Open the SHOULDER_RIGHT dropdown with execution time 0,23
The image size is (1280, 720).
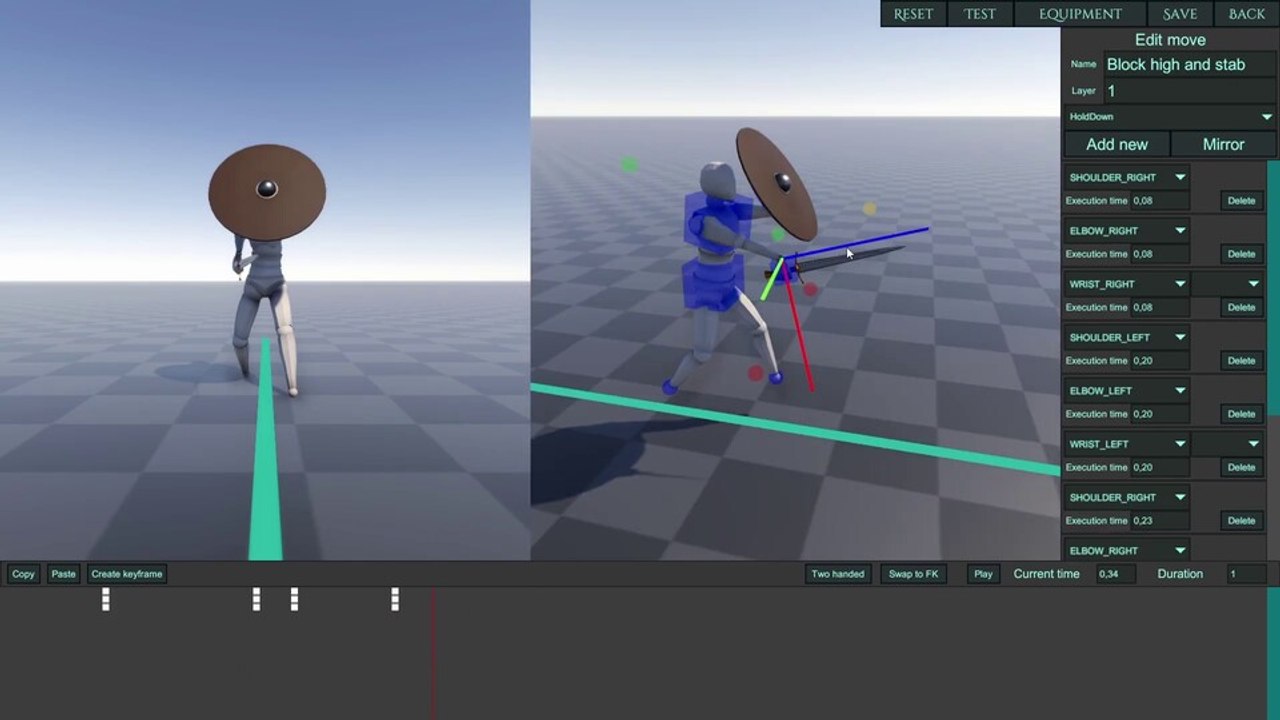[x=1126, y=497]
